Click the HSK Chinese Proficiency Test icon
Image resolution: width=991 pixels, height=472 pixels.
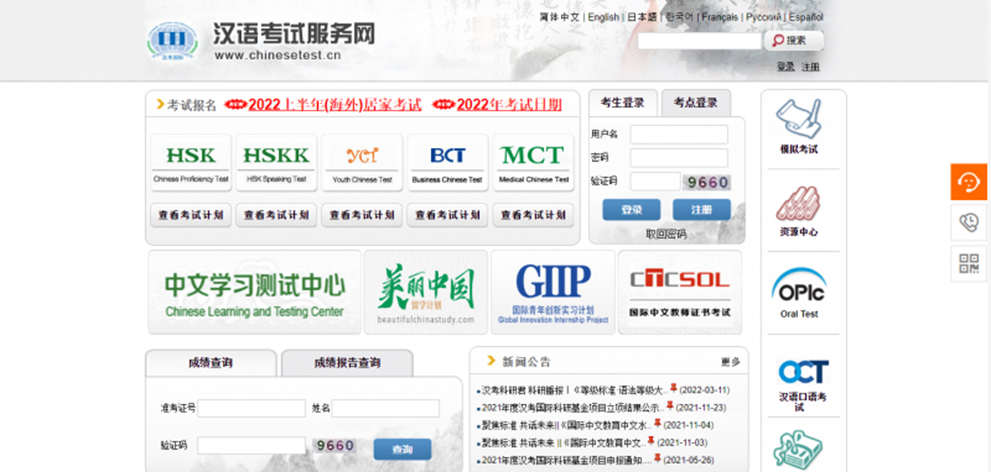[x=190, y=162]
